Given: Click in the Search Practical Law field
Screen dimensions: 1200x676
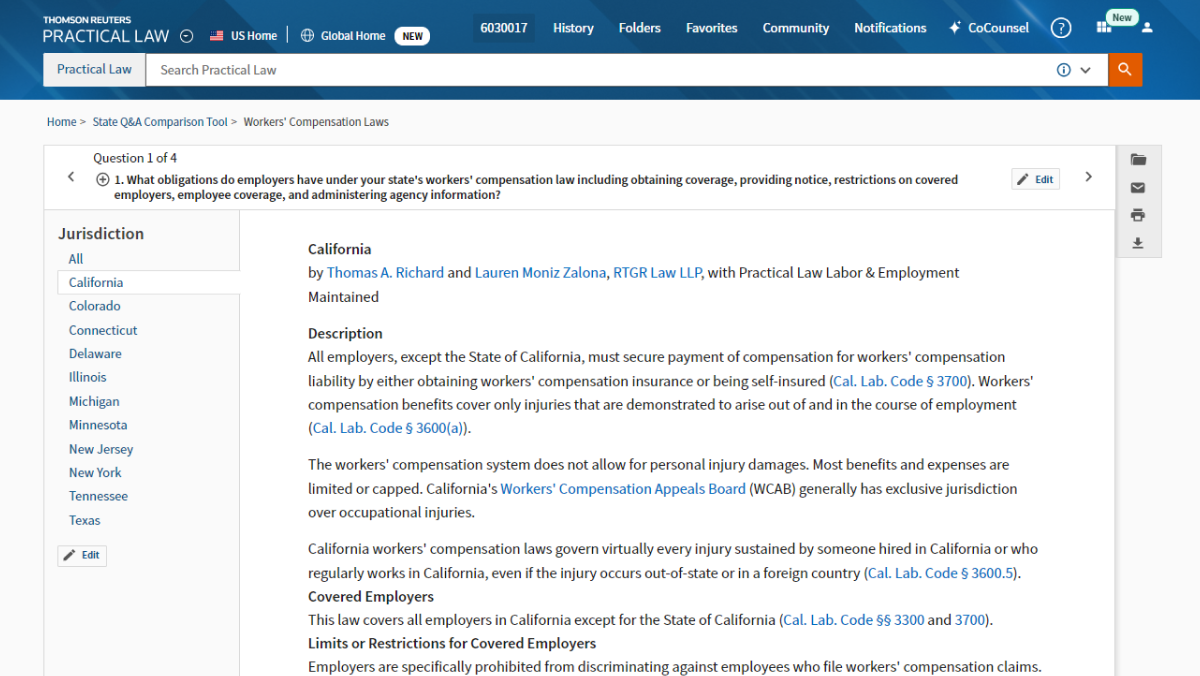Looking at the screenshot, I should tap(600, 70).
